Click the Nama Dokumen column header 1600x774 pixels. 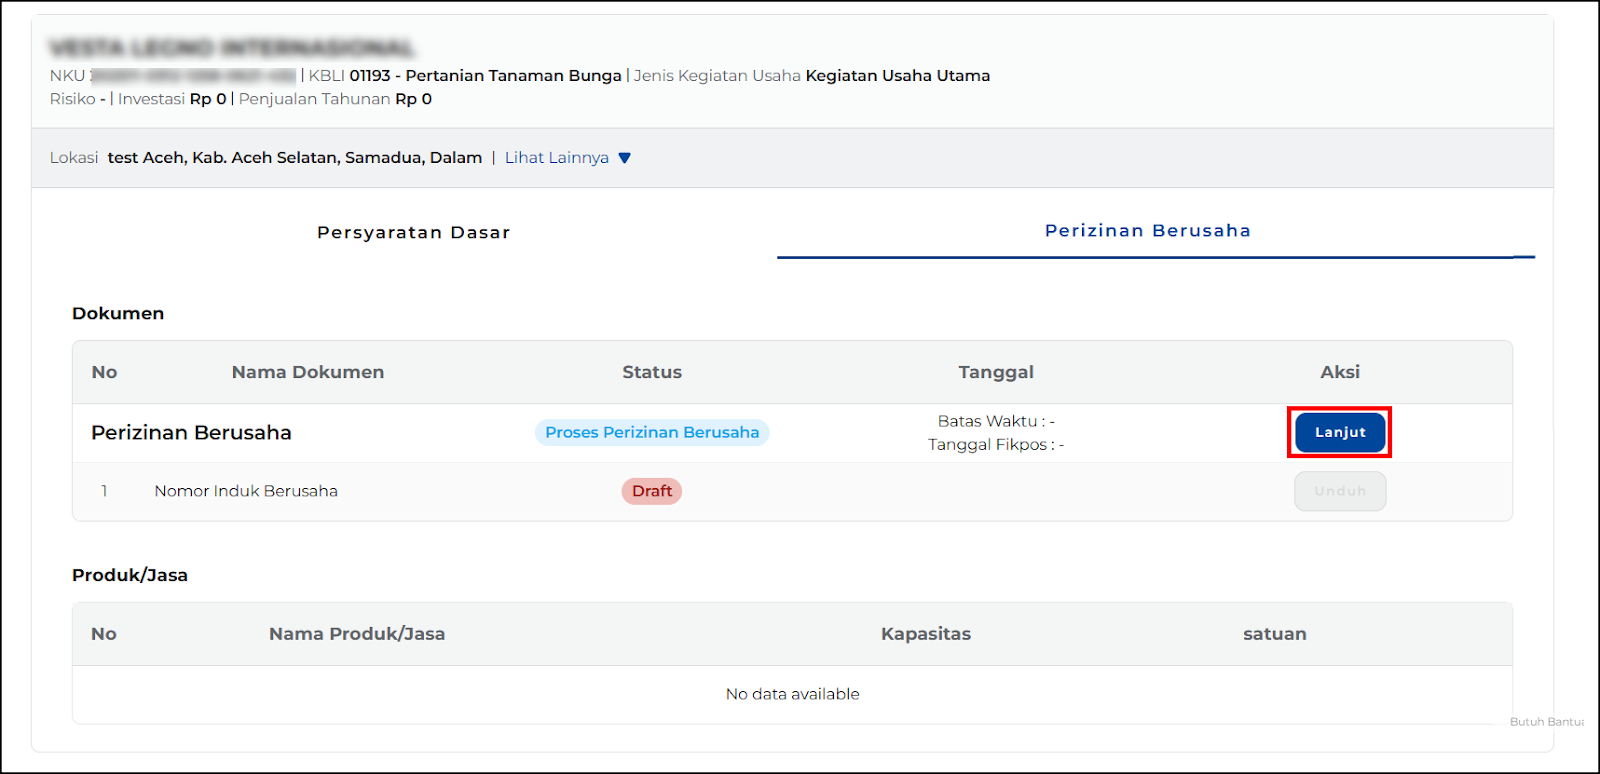tap(307, 372)
